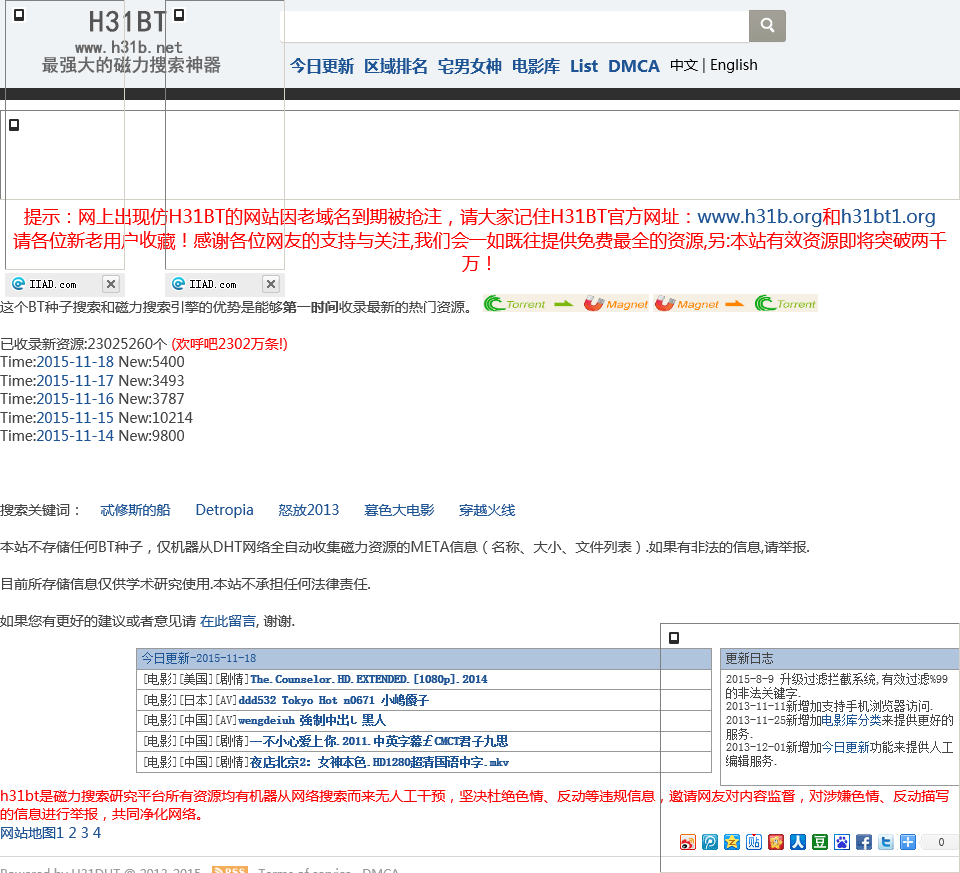Search keyword Detropia
Viewport: 960px width, 873px height.
tap(224, 510)
